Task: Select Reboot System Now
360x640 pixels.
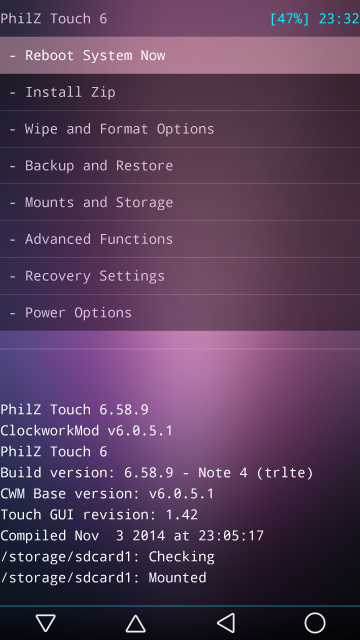Action: (x=180, y=56)
